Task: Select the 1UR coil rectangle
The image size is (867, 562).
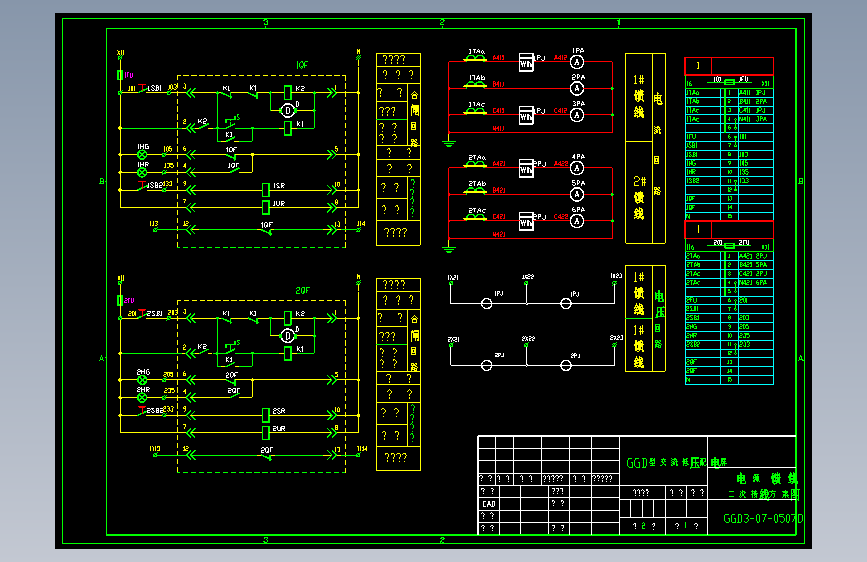Action: pos(265,207)
